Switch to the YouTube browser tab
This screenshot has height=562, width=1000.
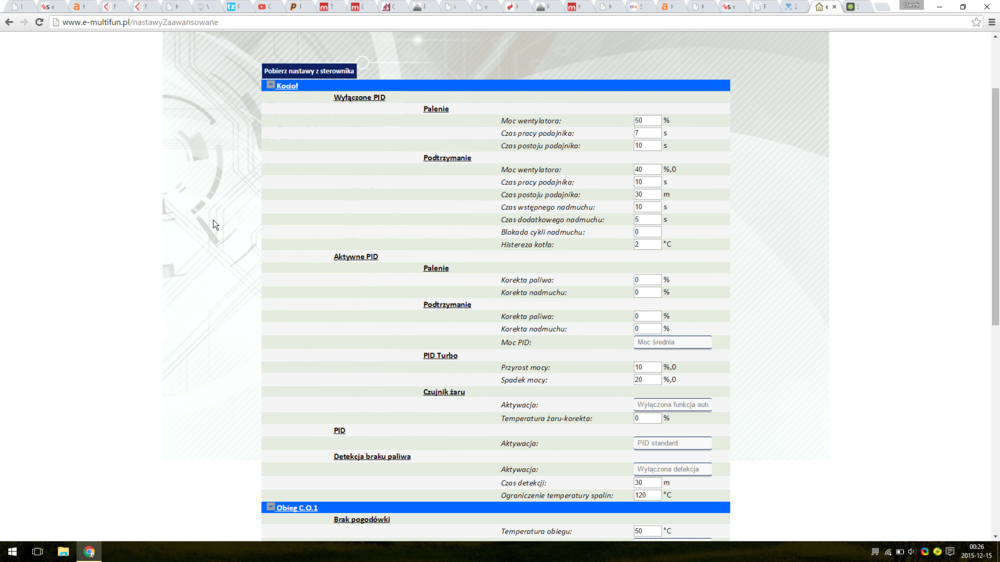tap(263, 7)
